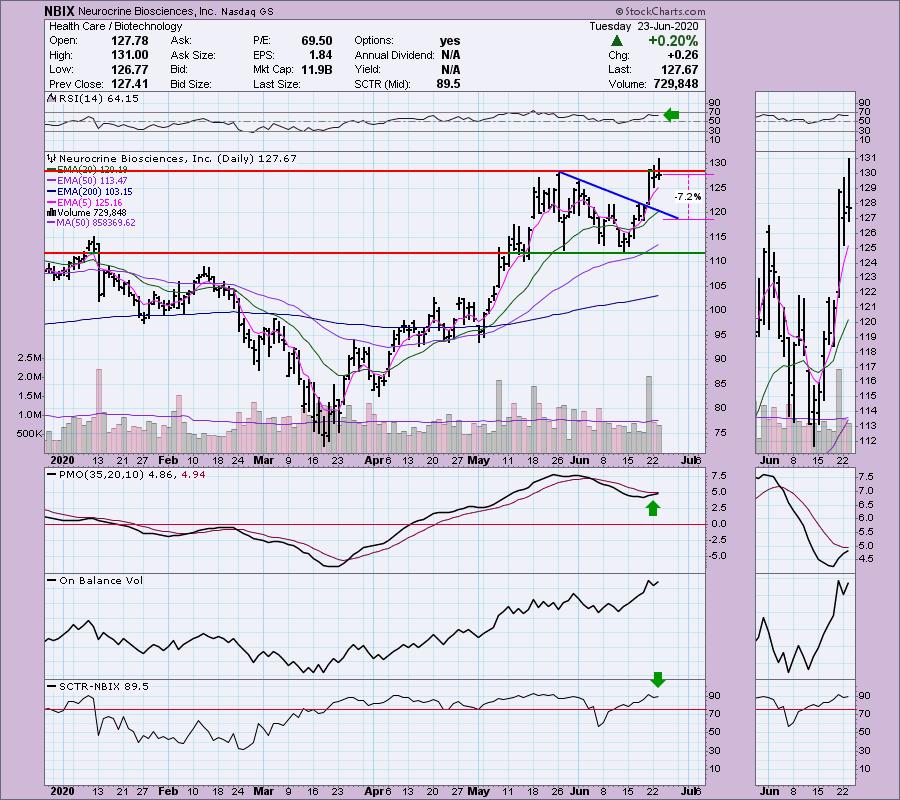Click the Tuesday 23-Jun-2020 date

tap(643, 26)
